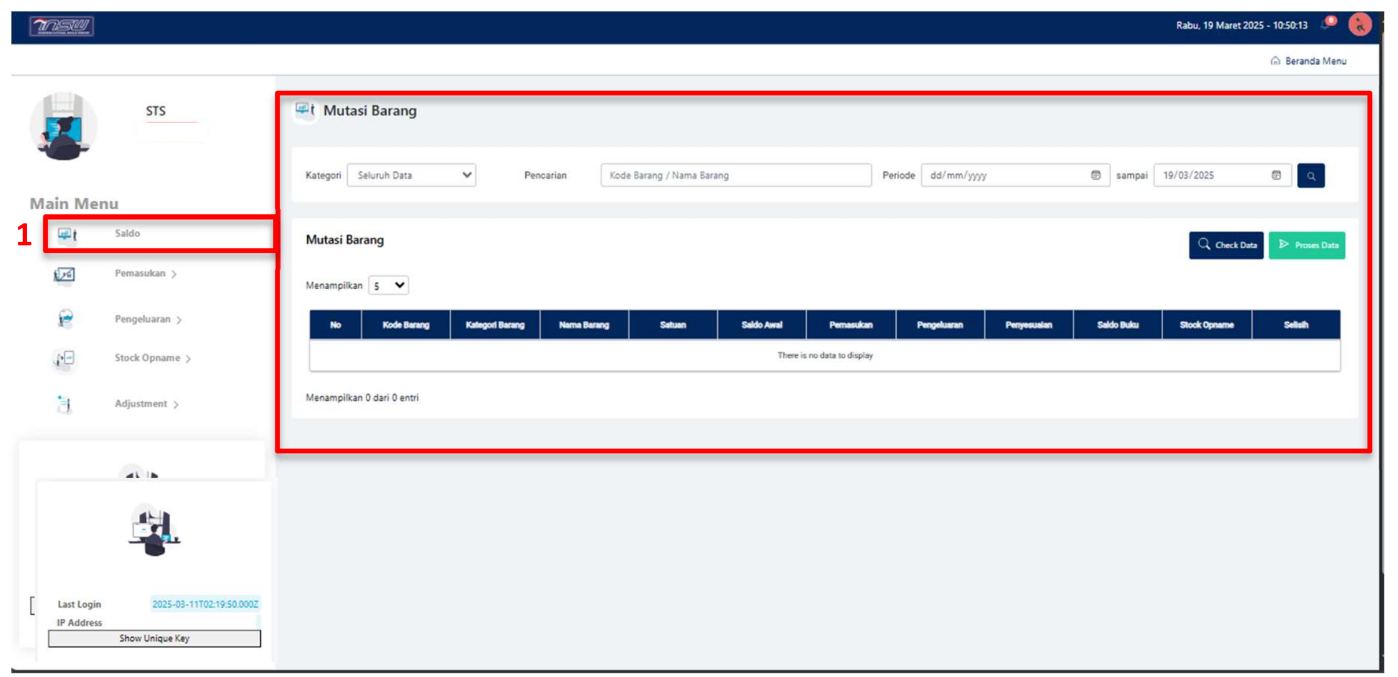This screenshot has width=1398, height=677.
Task: Open the notification bell icon
Action: (x=1328, y=24)
